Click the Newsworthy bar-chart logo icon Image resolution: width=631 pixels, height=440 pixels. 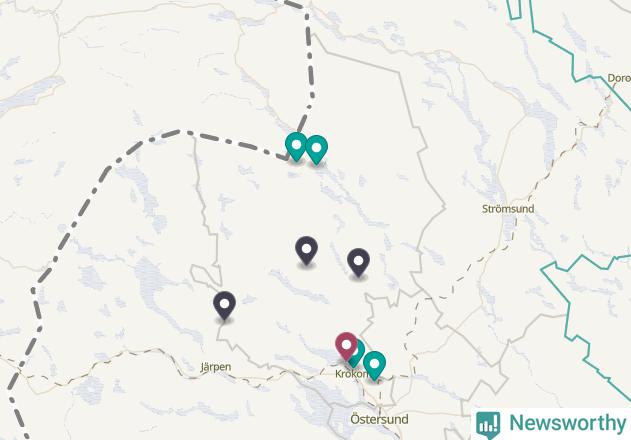[488, 425]
